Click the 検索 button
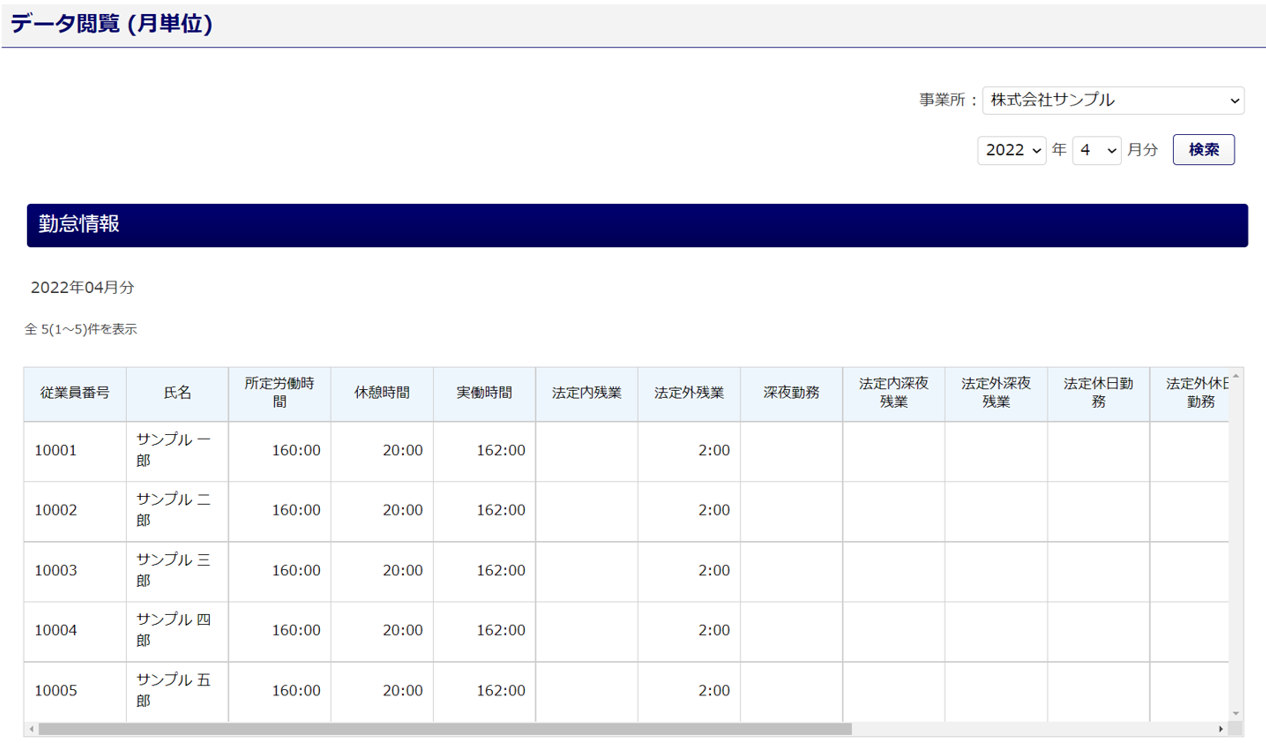 coord(1203,150)
